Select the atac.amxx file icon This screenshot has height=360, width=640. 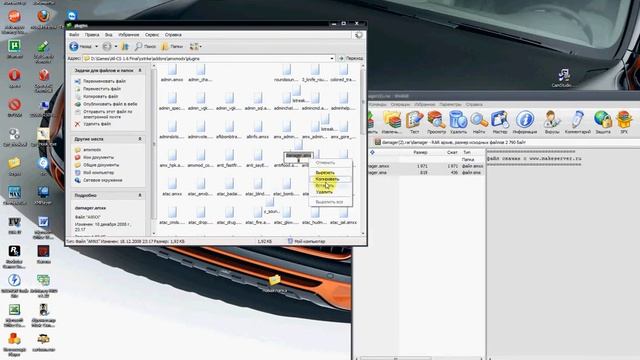[172, 184]
